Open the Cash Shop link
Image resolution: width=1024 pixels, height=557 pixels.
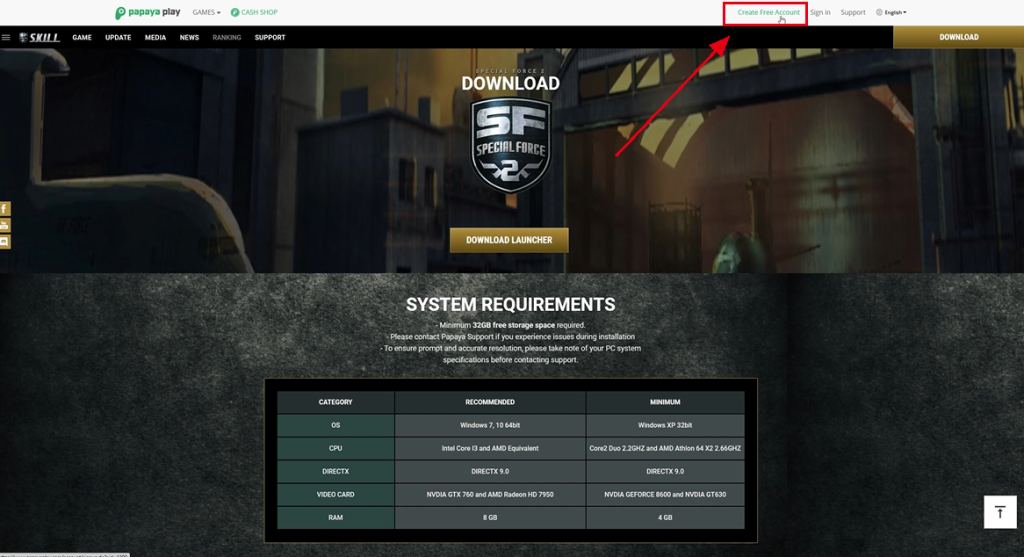254,13
